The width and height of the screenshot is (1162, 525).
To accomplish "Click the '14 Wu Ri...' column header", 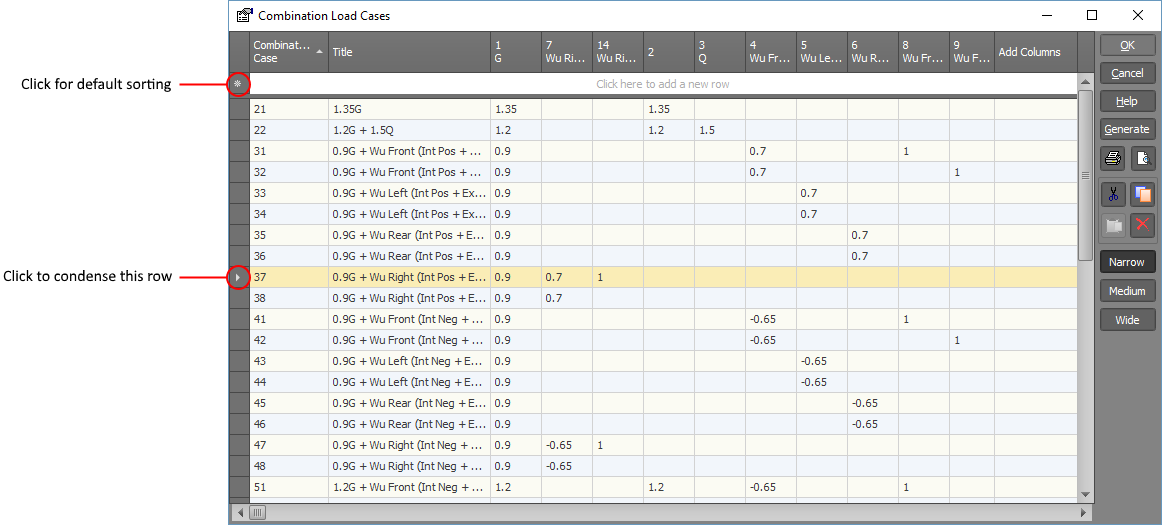I will pyautogui.click(x=618, y=52).
